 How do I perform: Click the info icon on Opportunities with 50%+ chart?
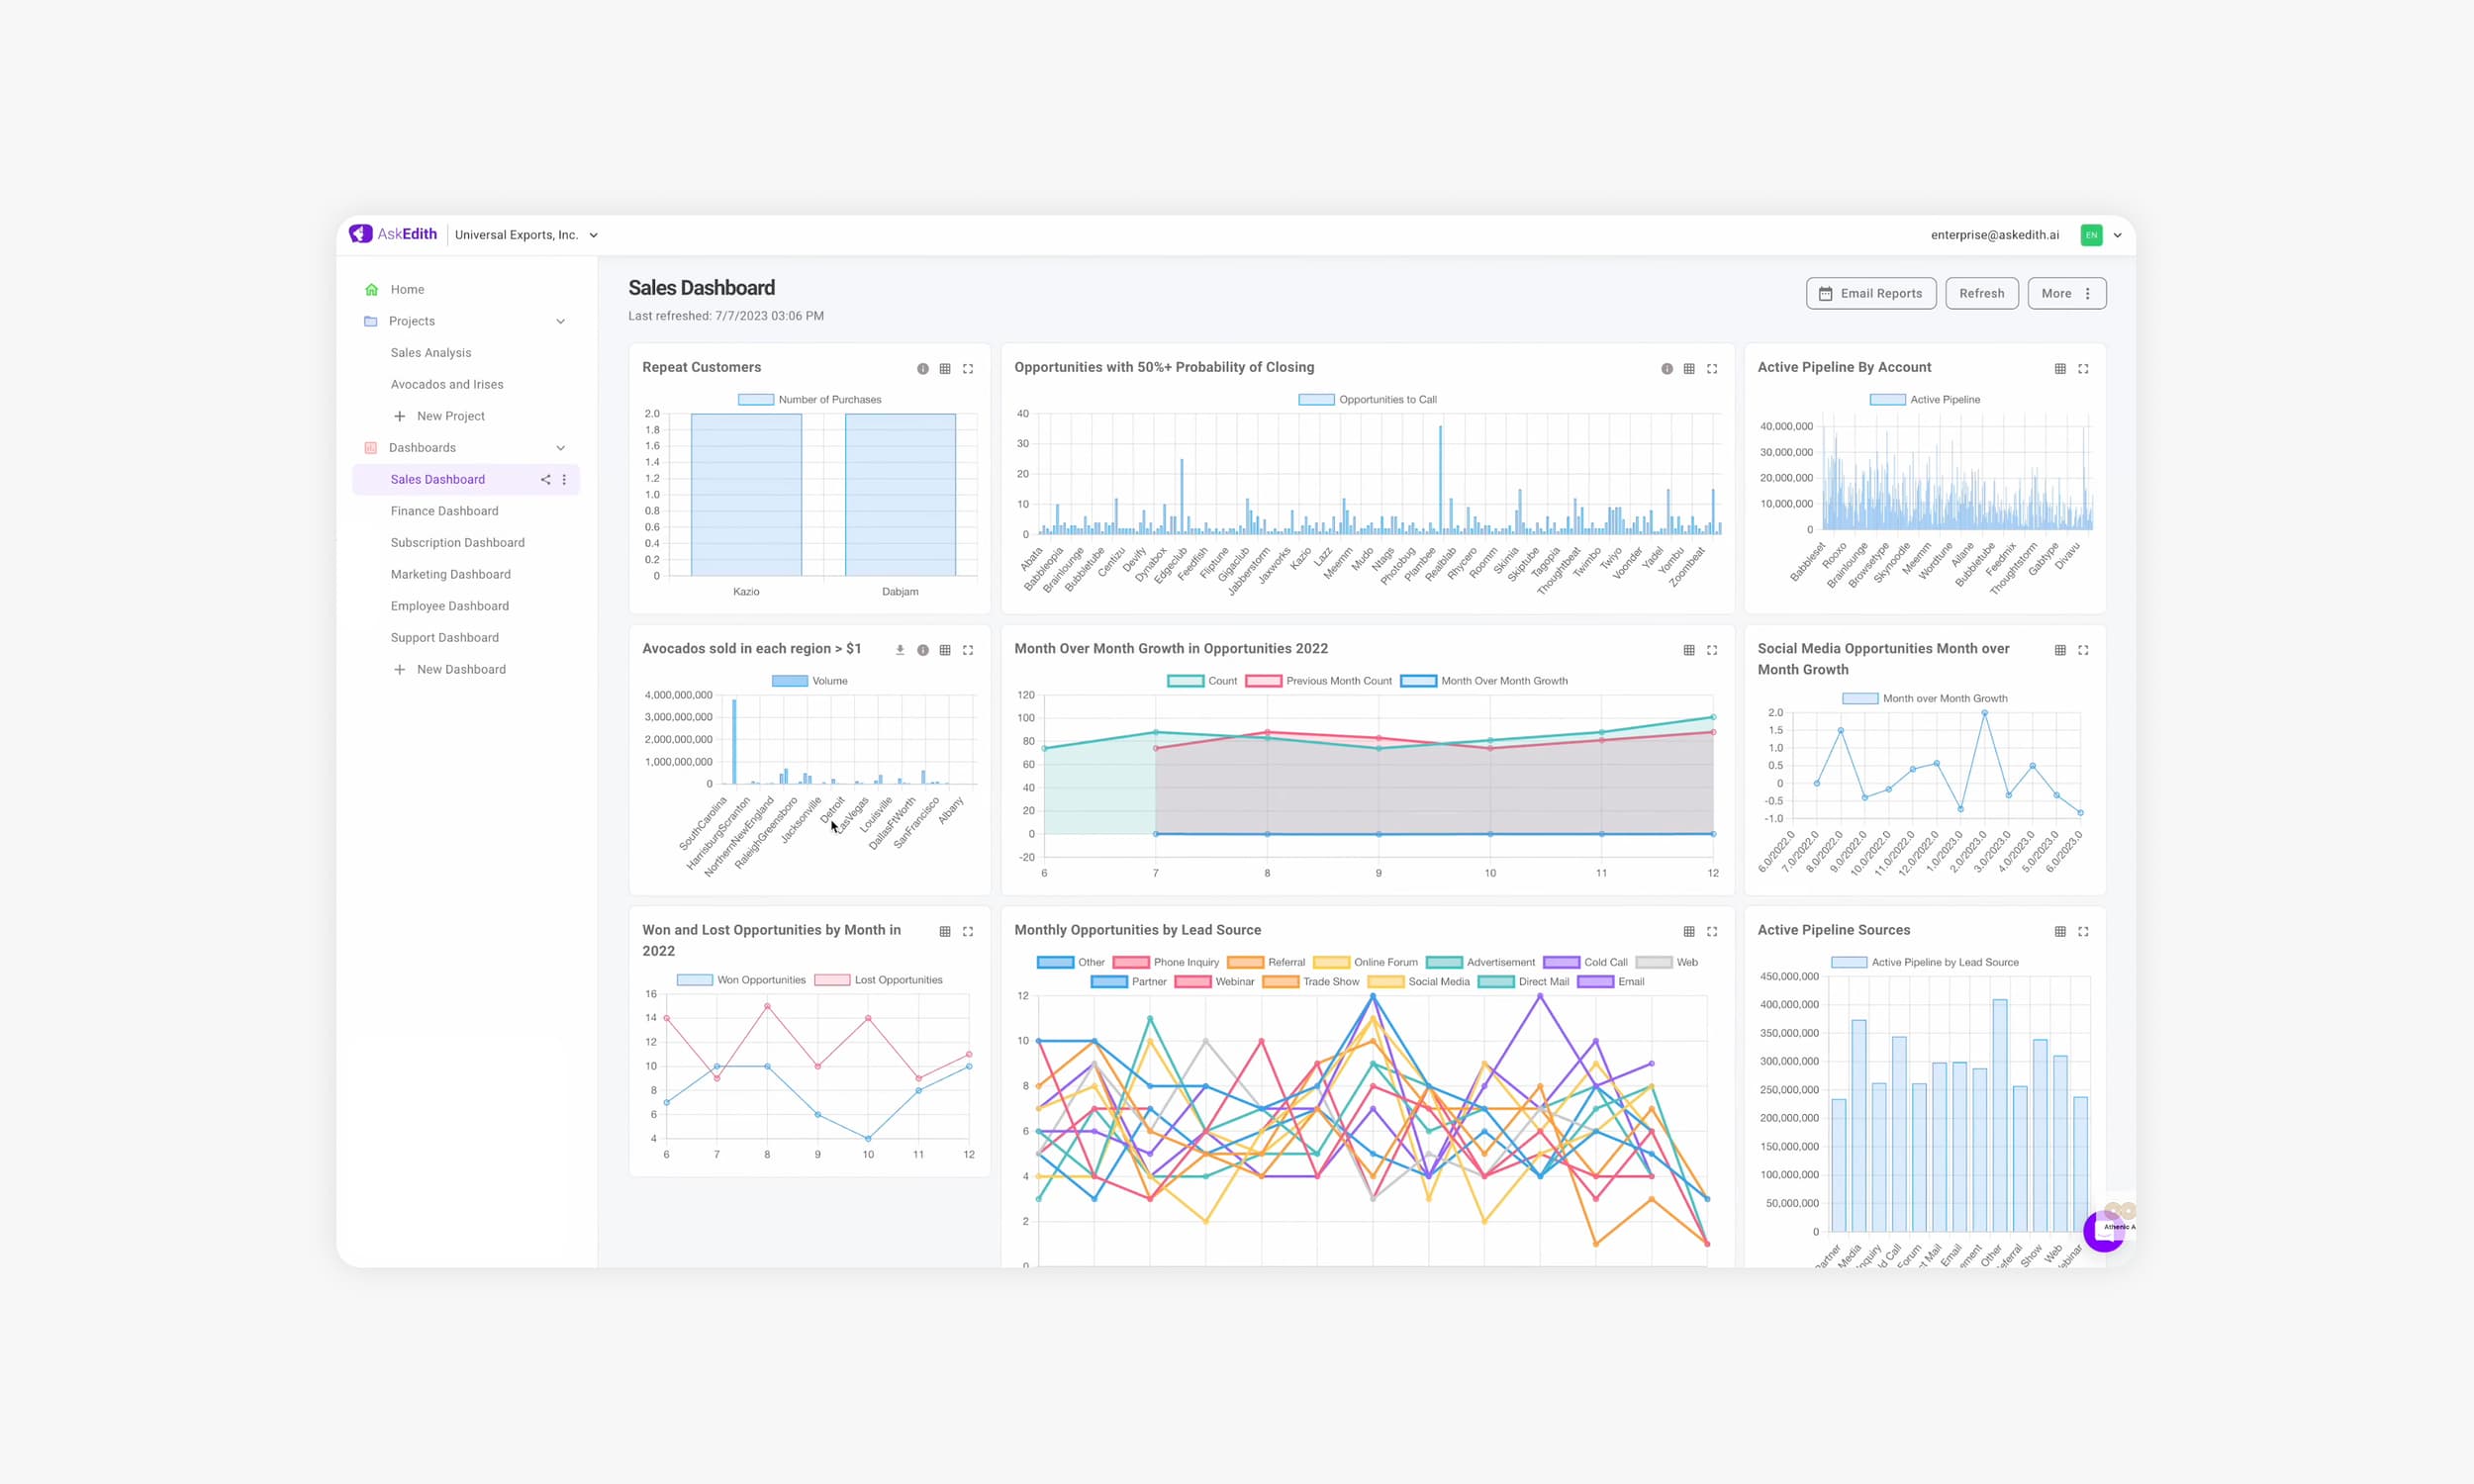(1666, 368)
